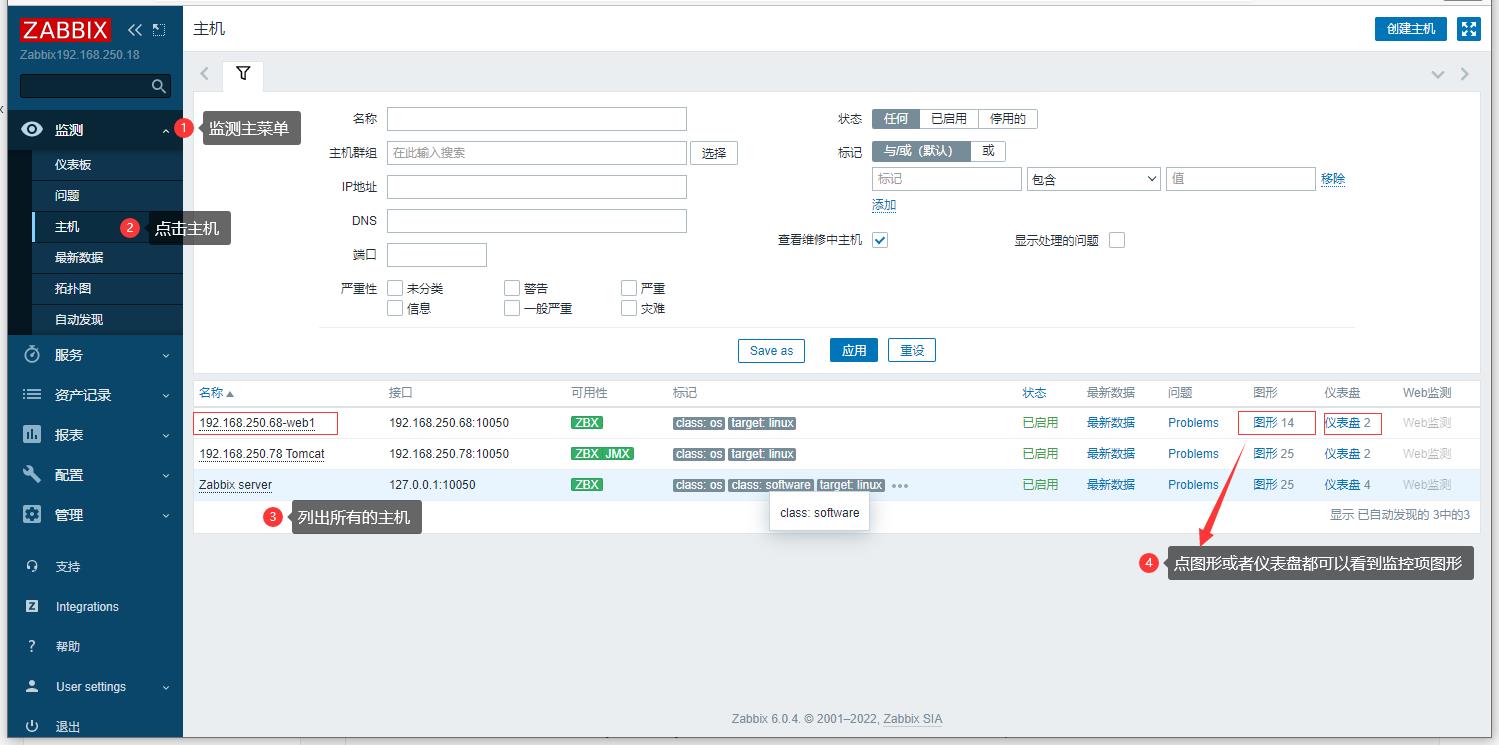The width and height of the screenshot is (1499, 745).
Task: Click the IP地址 input field
Action: click(537, 187)
